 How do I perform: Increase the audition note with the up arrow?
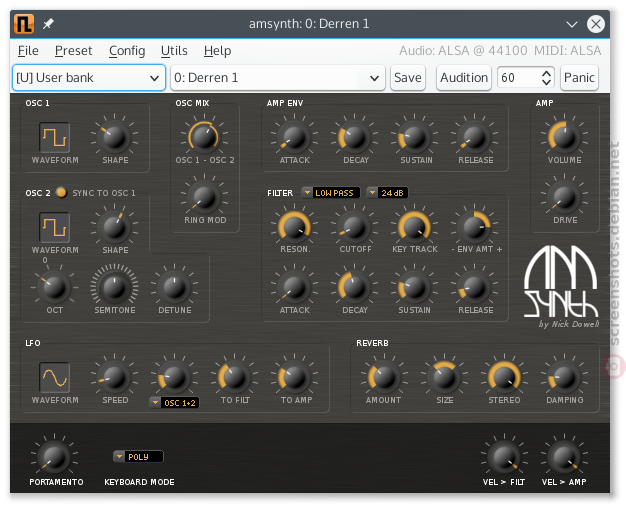[x=547, y=73]
